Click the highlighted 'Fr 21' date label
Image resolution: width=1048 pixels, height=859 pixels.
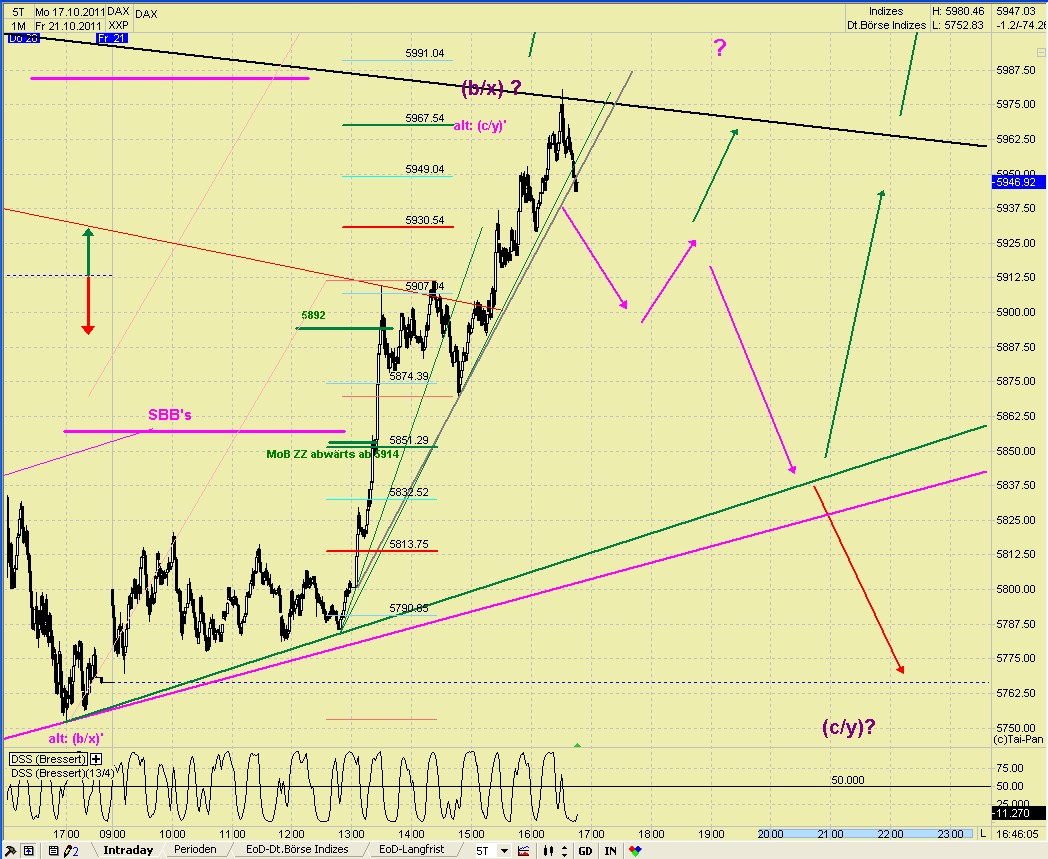pos(110,37)
